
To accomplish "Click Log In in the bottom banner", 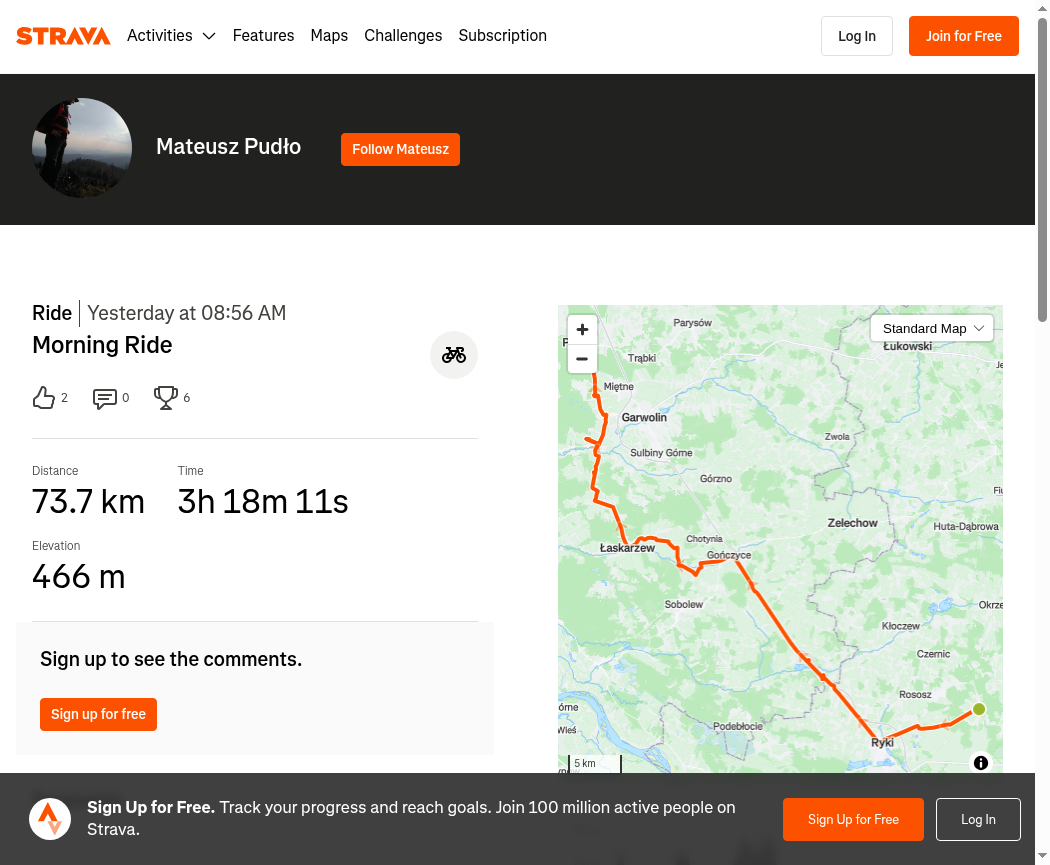I will [x=978, y=819].
